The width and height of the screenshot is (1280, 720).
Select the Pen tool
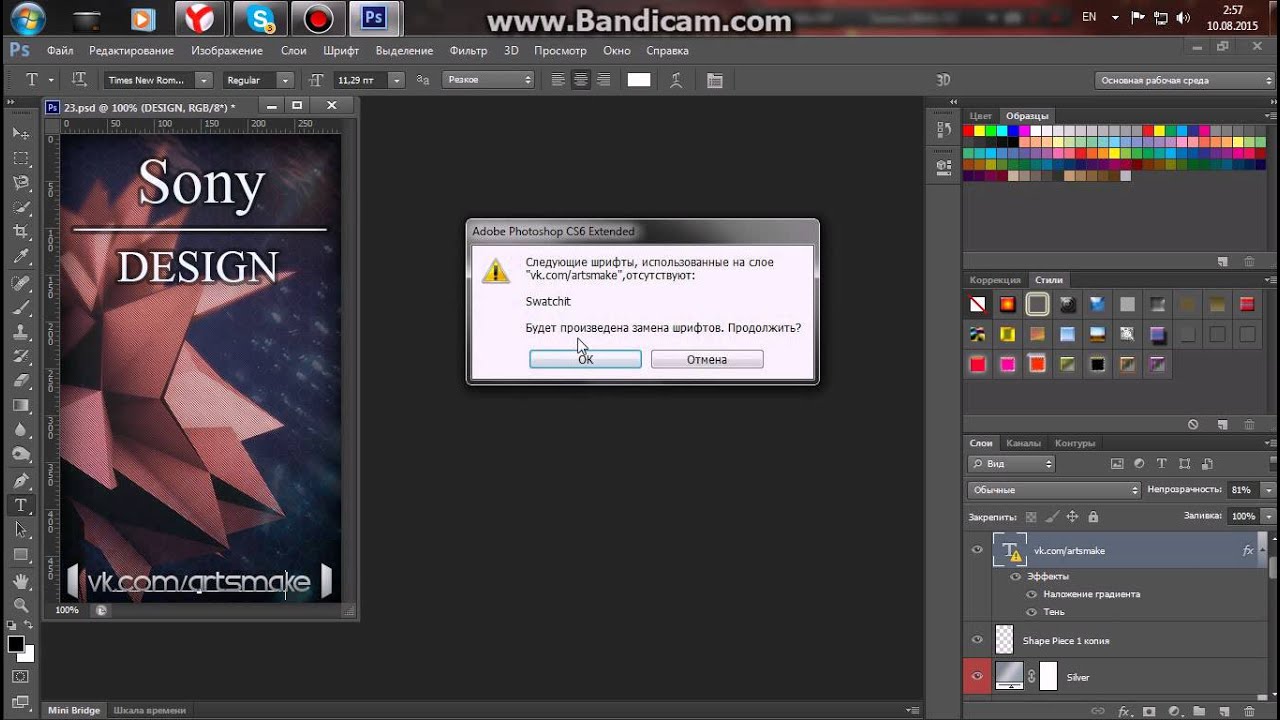[21, 481]
